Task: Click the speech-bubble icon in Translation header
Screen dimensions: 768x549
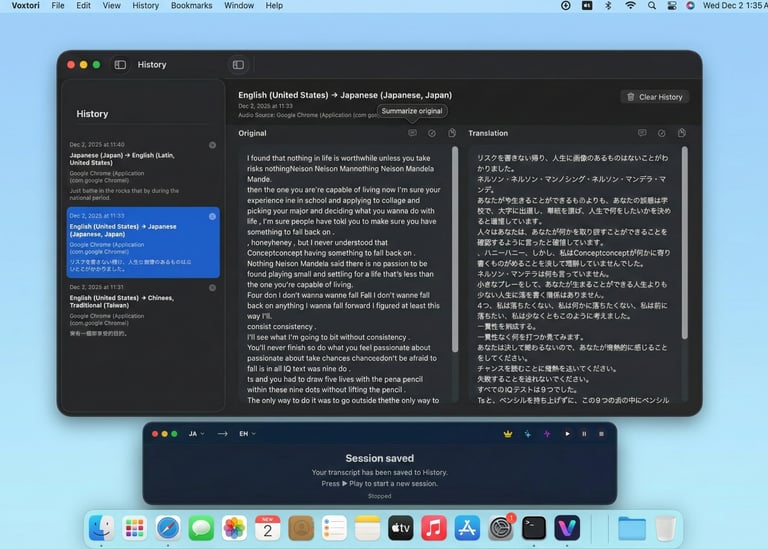Action: pyautogui.click(x=642, y=133)
